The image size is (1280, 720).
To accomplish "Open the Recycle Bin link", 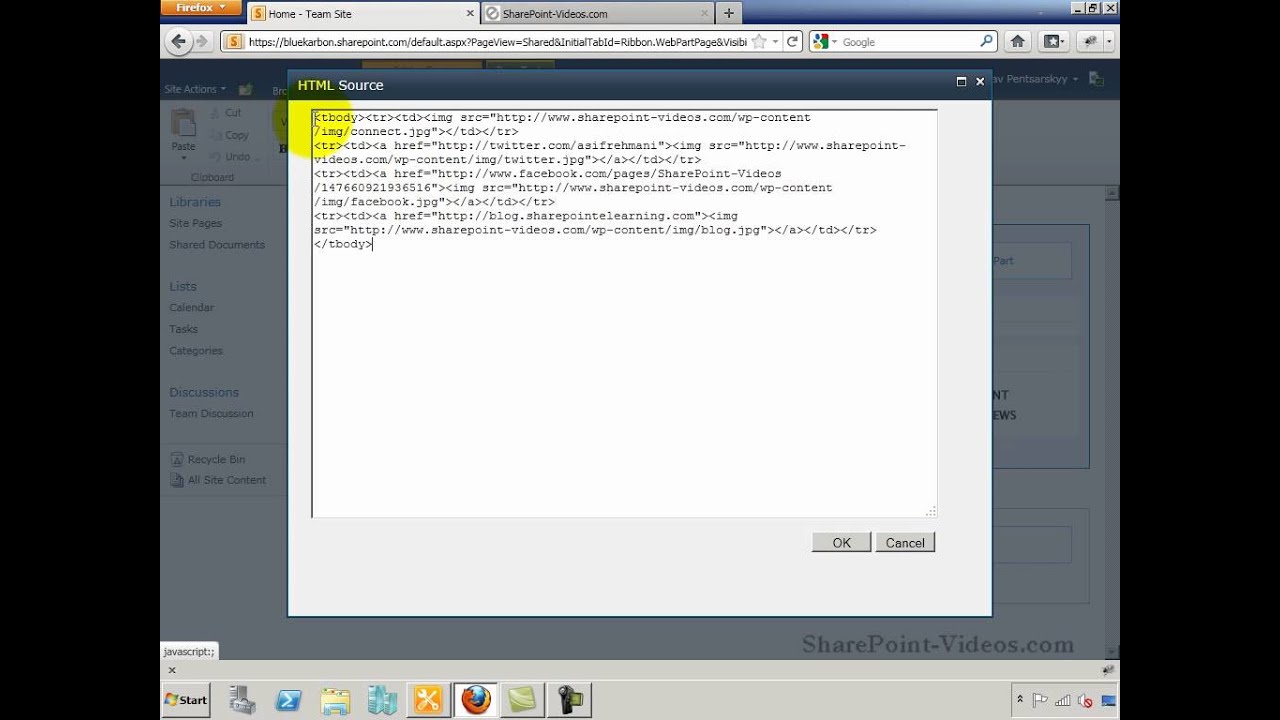I will pos(208,460).
